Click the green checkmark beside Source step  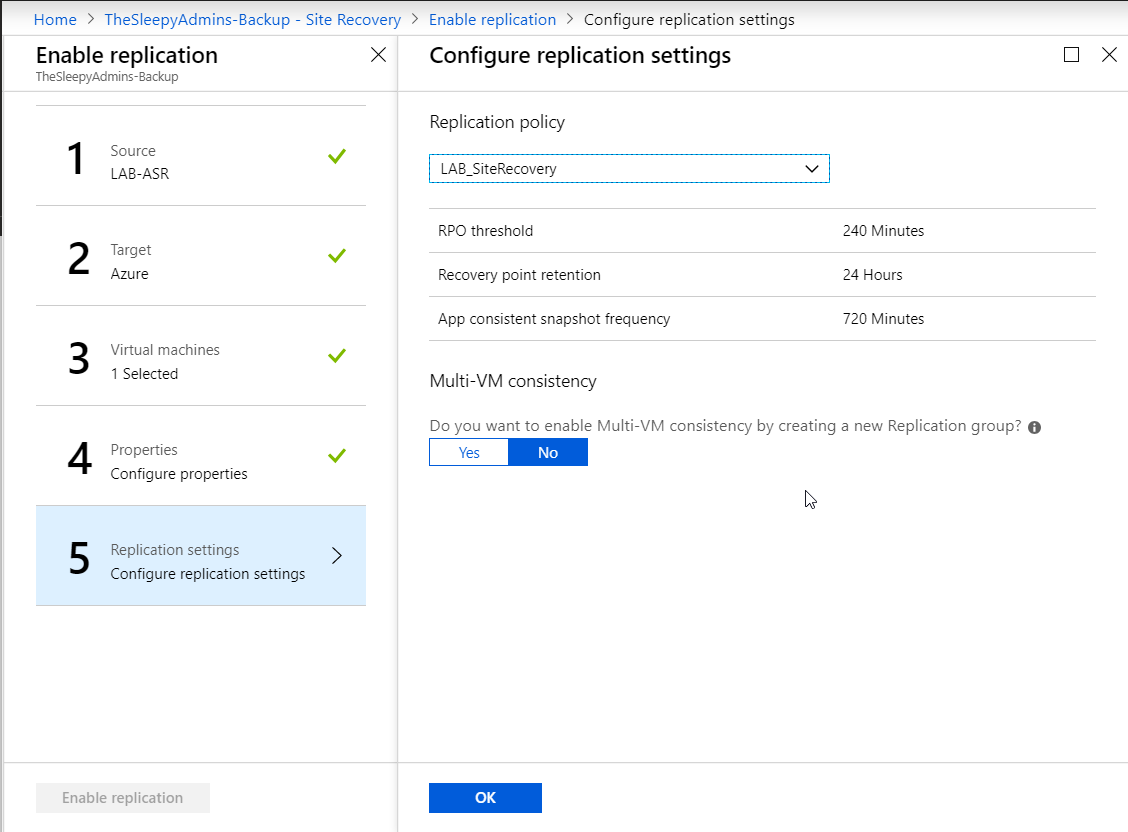coord(337,156)
